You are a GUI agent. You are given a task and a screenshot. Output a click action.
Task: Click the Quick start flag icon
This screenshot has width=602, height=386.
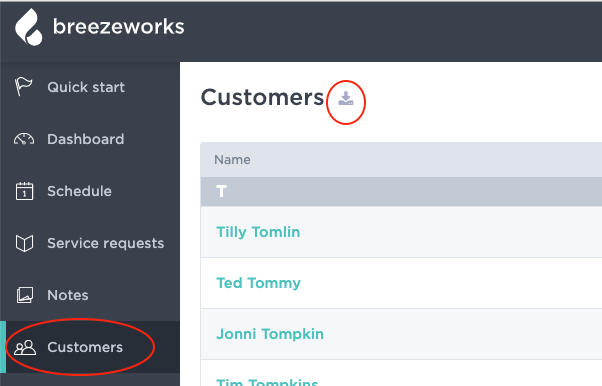point(24,86)
